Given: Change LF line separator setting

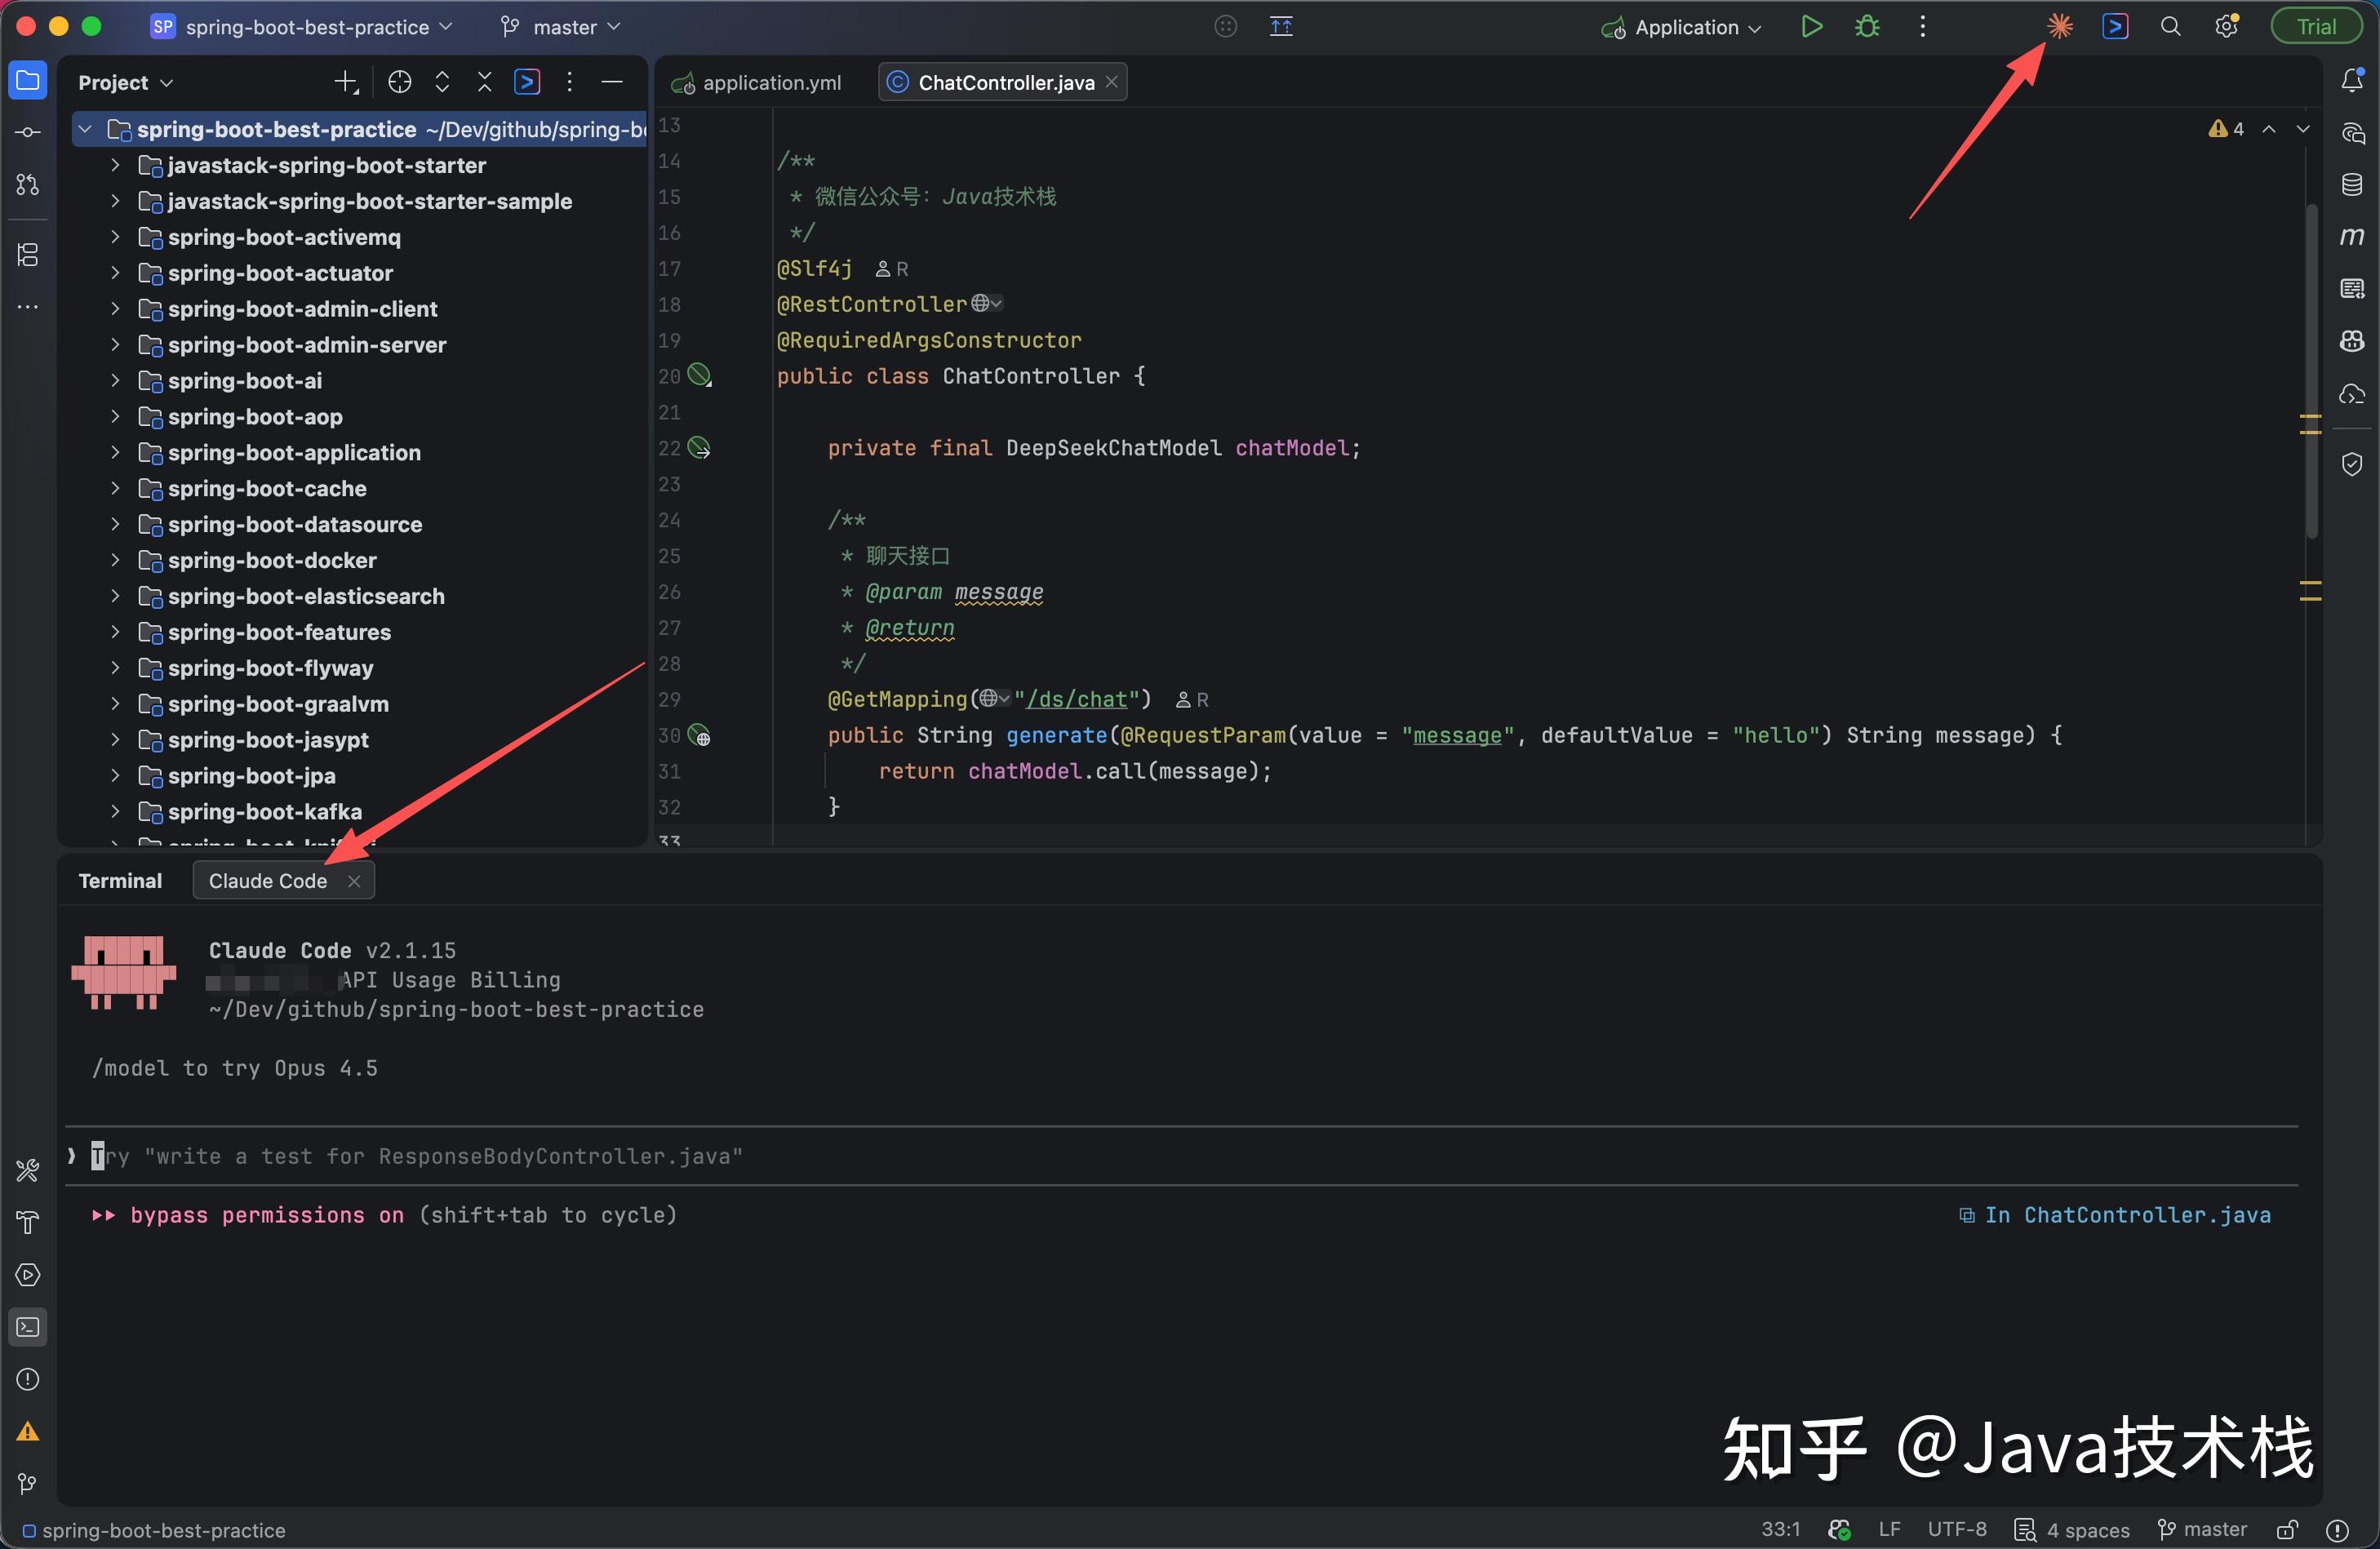Looking at the screenshot, I should click(x=1889, y=1530).
